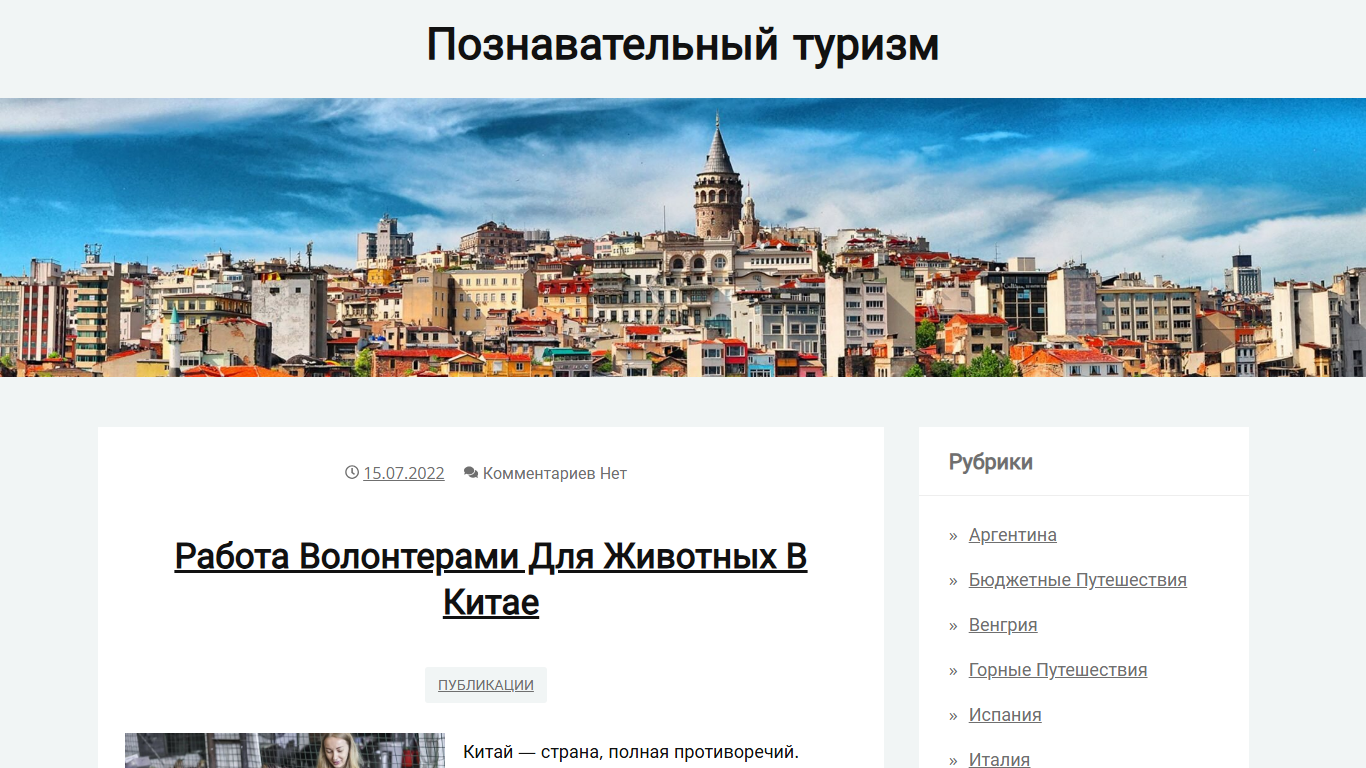Open the Испания category
1366x768 pixels.
point(1005,715)
